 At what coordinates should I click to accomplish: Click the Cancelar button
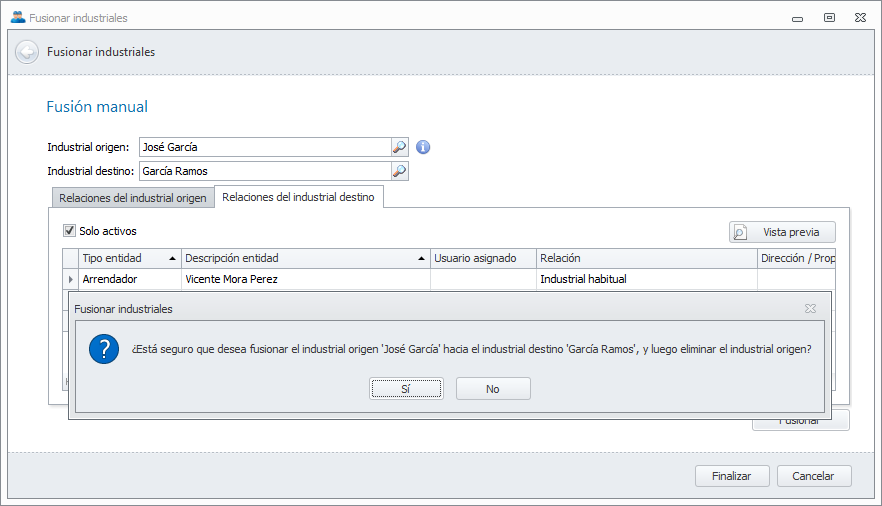click(x=813, y=476)
